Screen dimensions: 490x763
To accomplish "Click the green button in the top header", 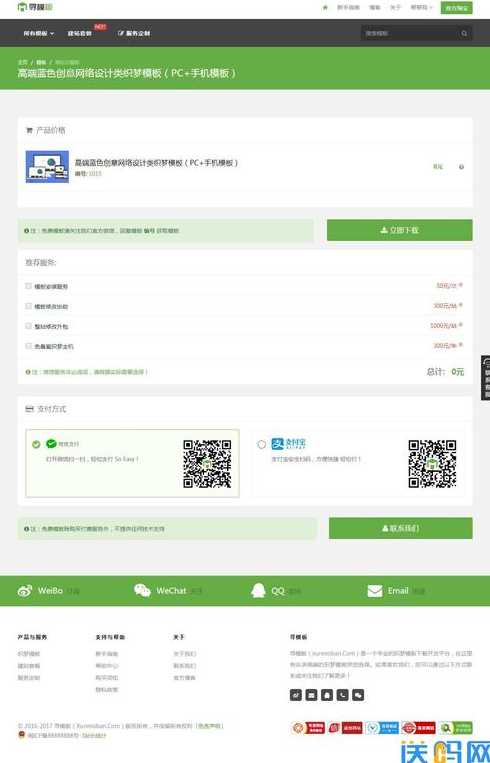I will [456, 7].
